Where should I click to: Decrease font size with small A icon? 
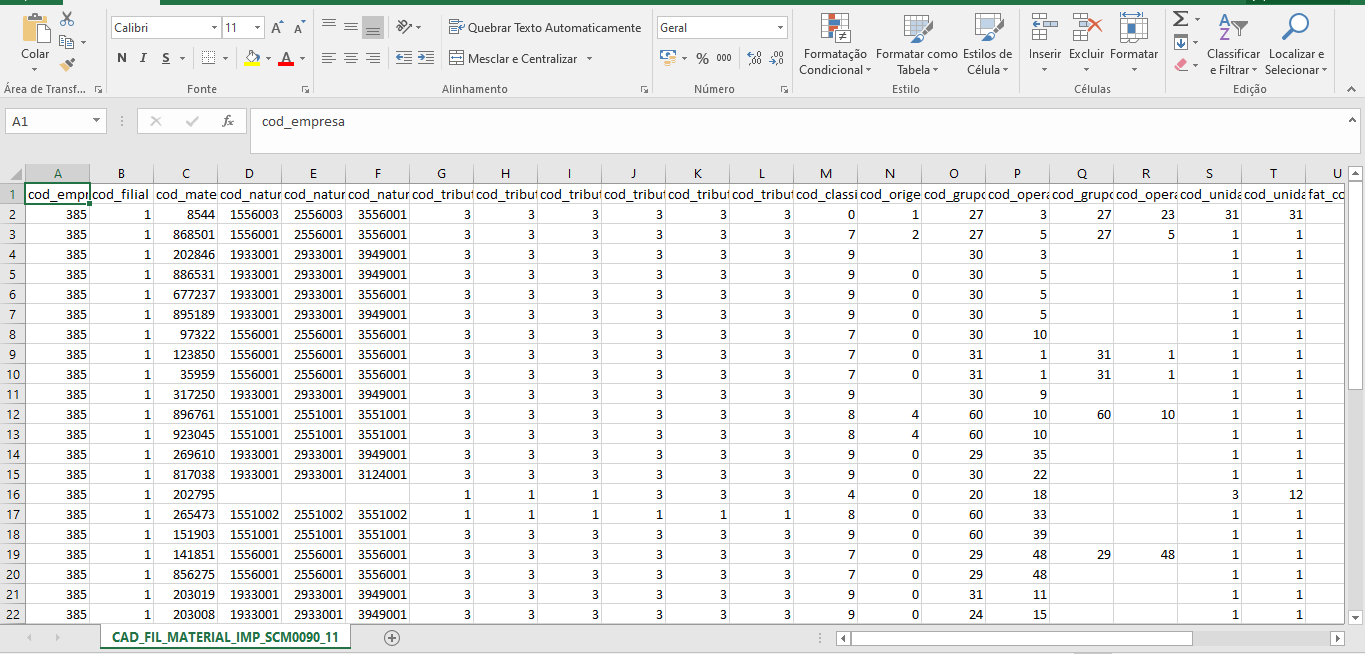point(299,28)
